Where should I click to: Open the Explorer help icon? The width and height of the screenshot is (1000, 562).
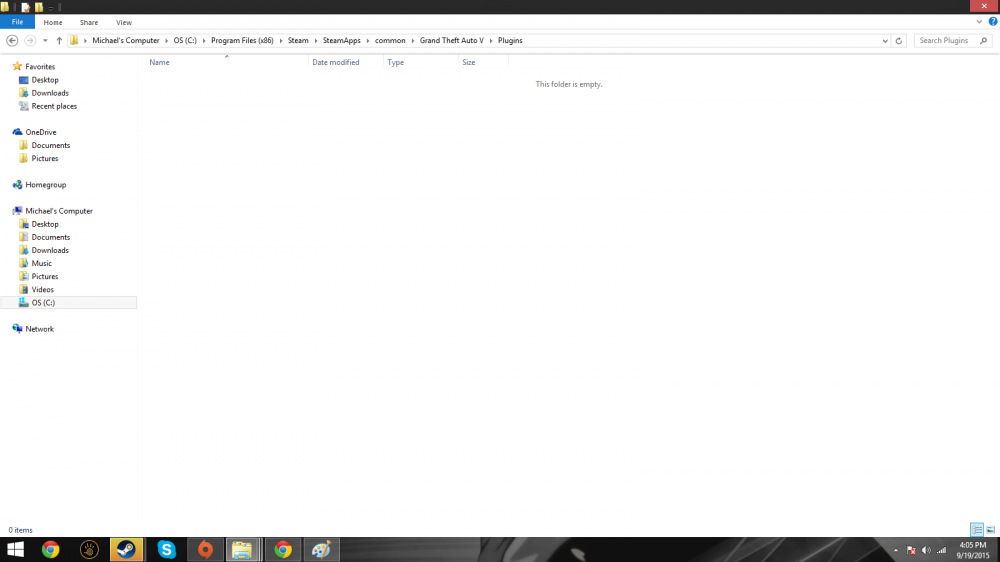coord(992,22)
